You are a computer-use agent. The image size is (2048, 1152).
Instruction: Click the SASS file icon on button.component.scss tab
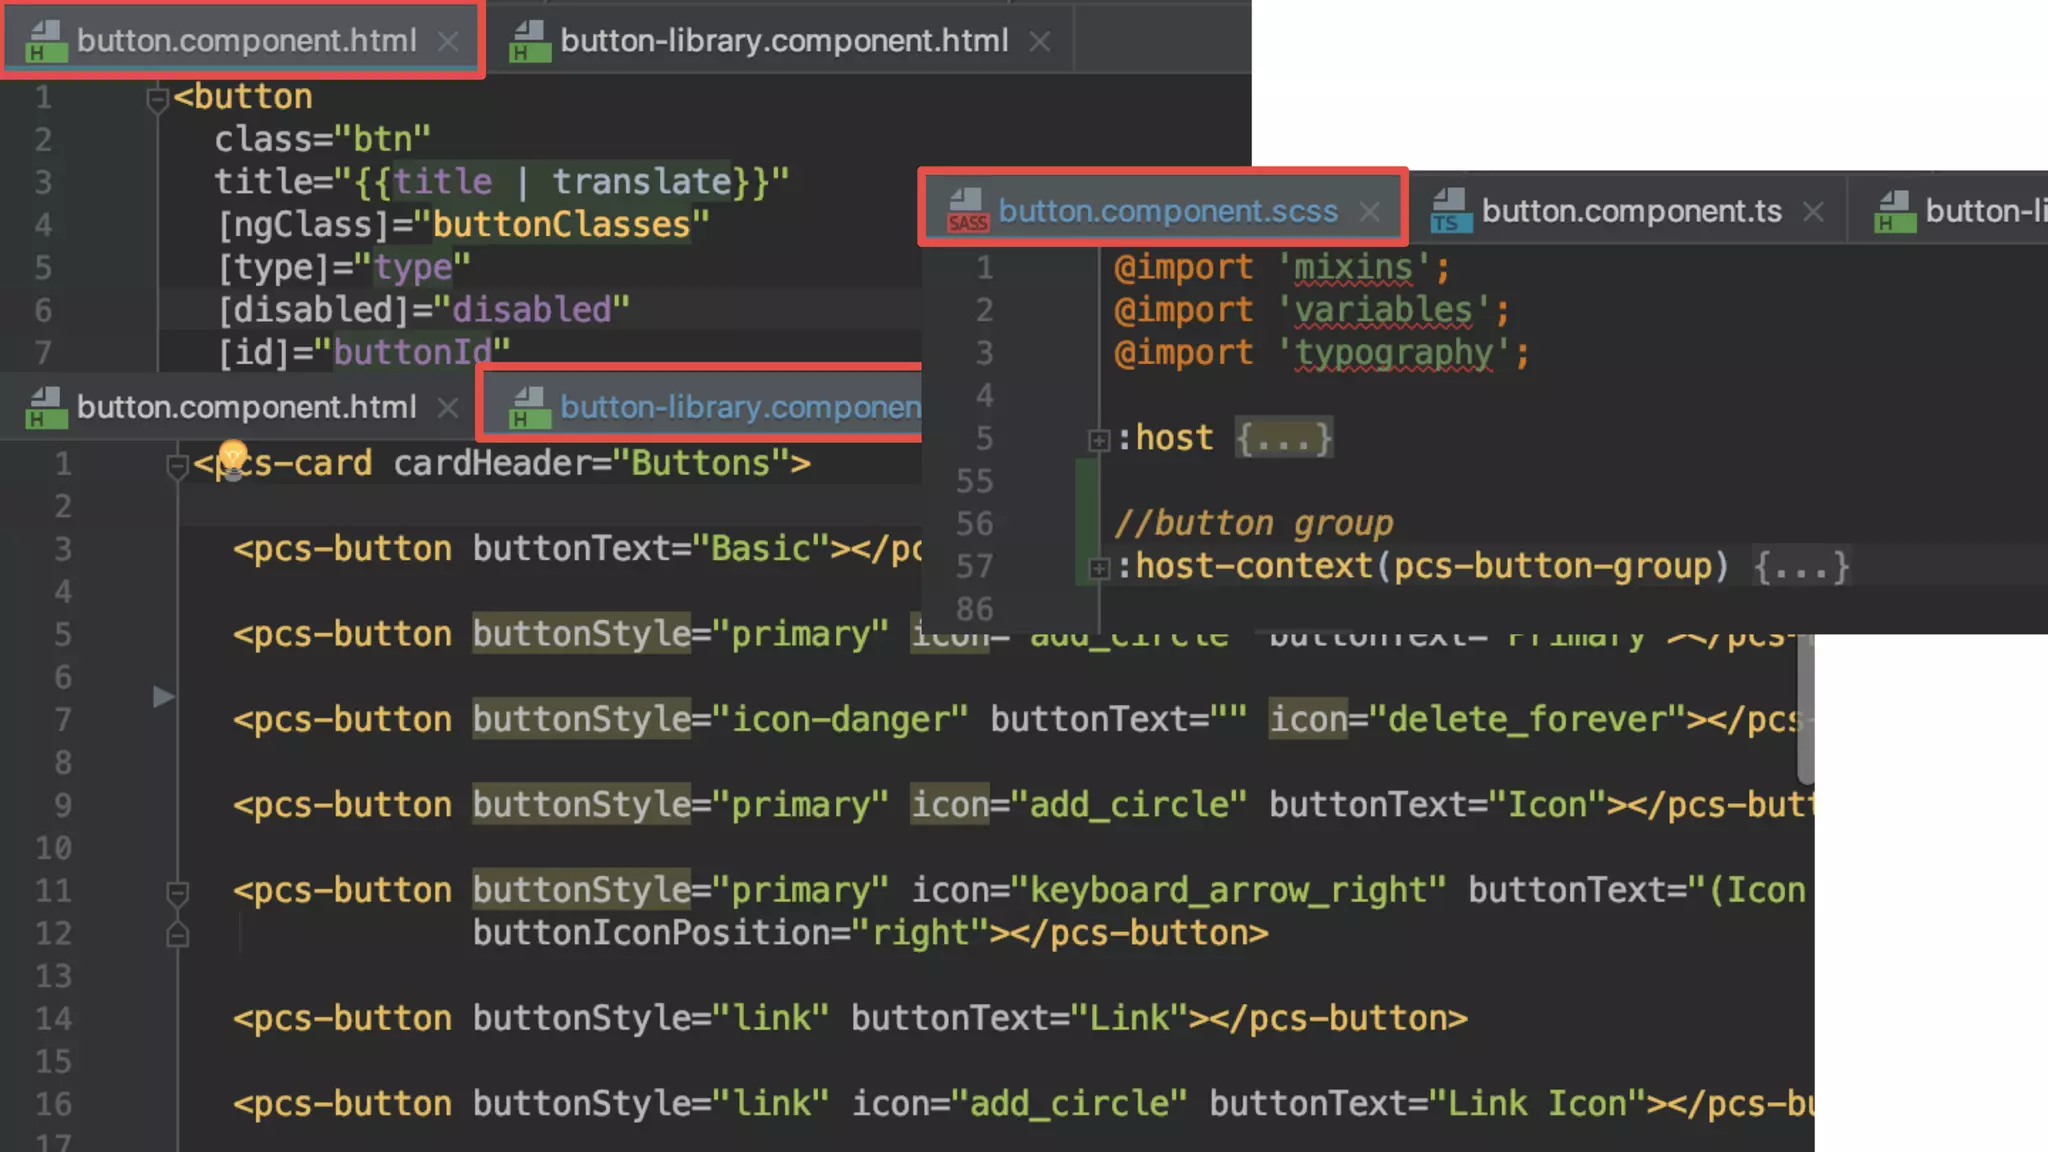pyautogui.click(x=966, y=211)
